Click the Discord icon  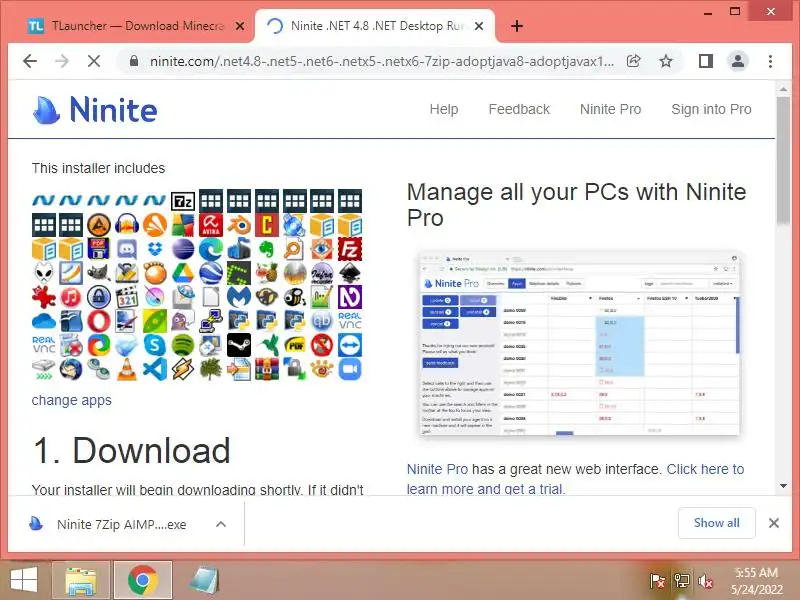127,249
